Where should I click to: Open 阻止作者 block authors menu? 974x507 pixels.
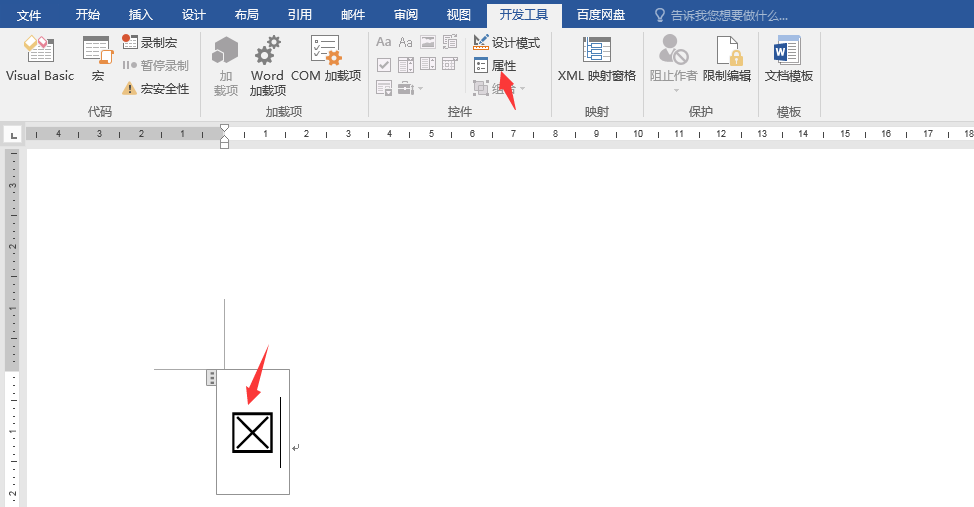(673, 63)
